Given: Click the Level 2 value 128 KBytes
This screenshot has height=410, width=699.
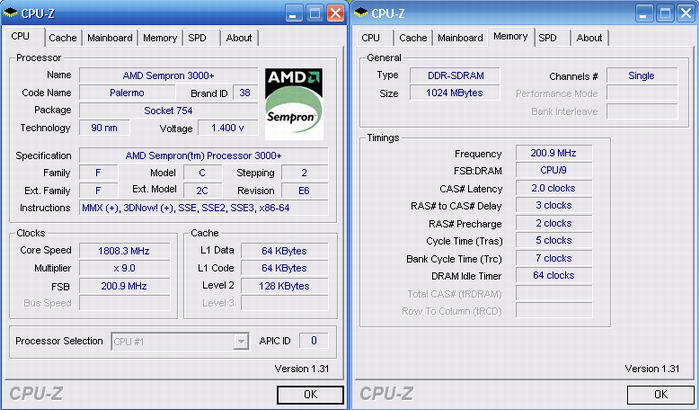Looking at the screenshot, I should click(x=284, y=286).
